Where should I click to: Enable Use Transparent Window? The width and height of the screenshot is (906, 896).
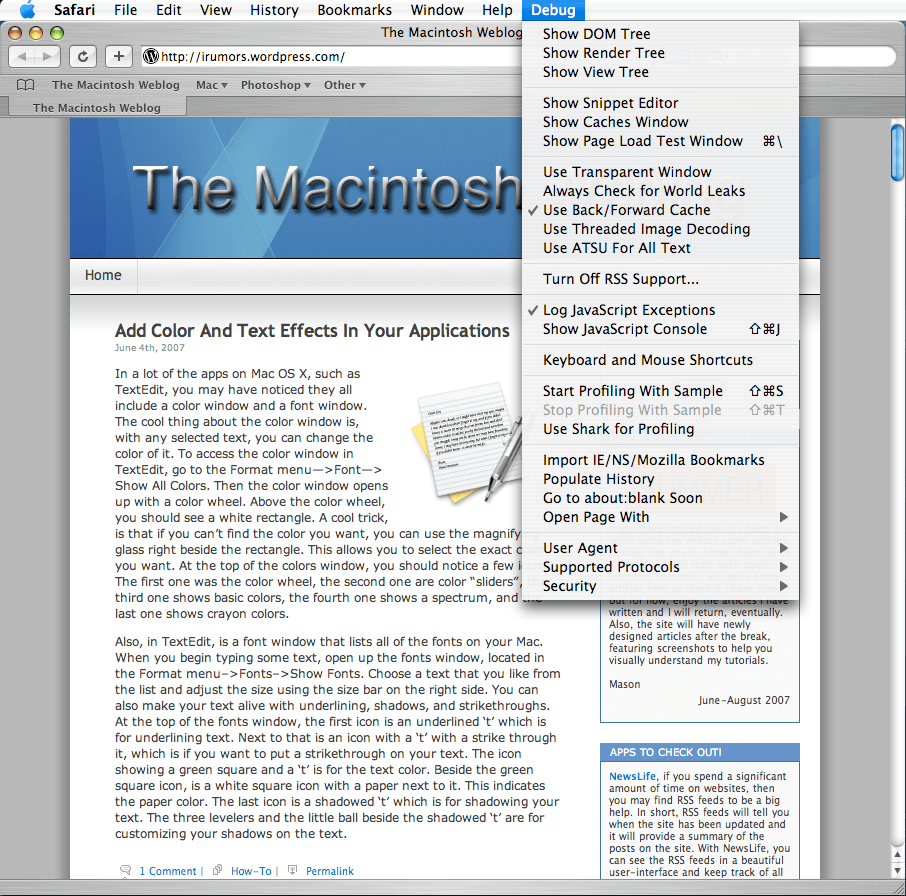click(x=660, y=172)
